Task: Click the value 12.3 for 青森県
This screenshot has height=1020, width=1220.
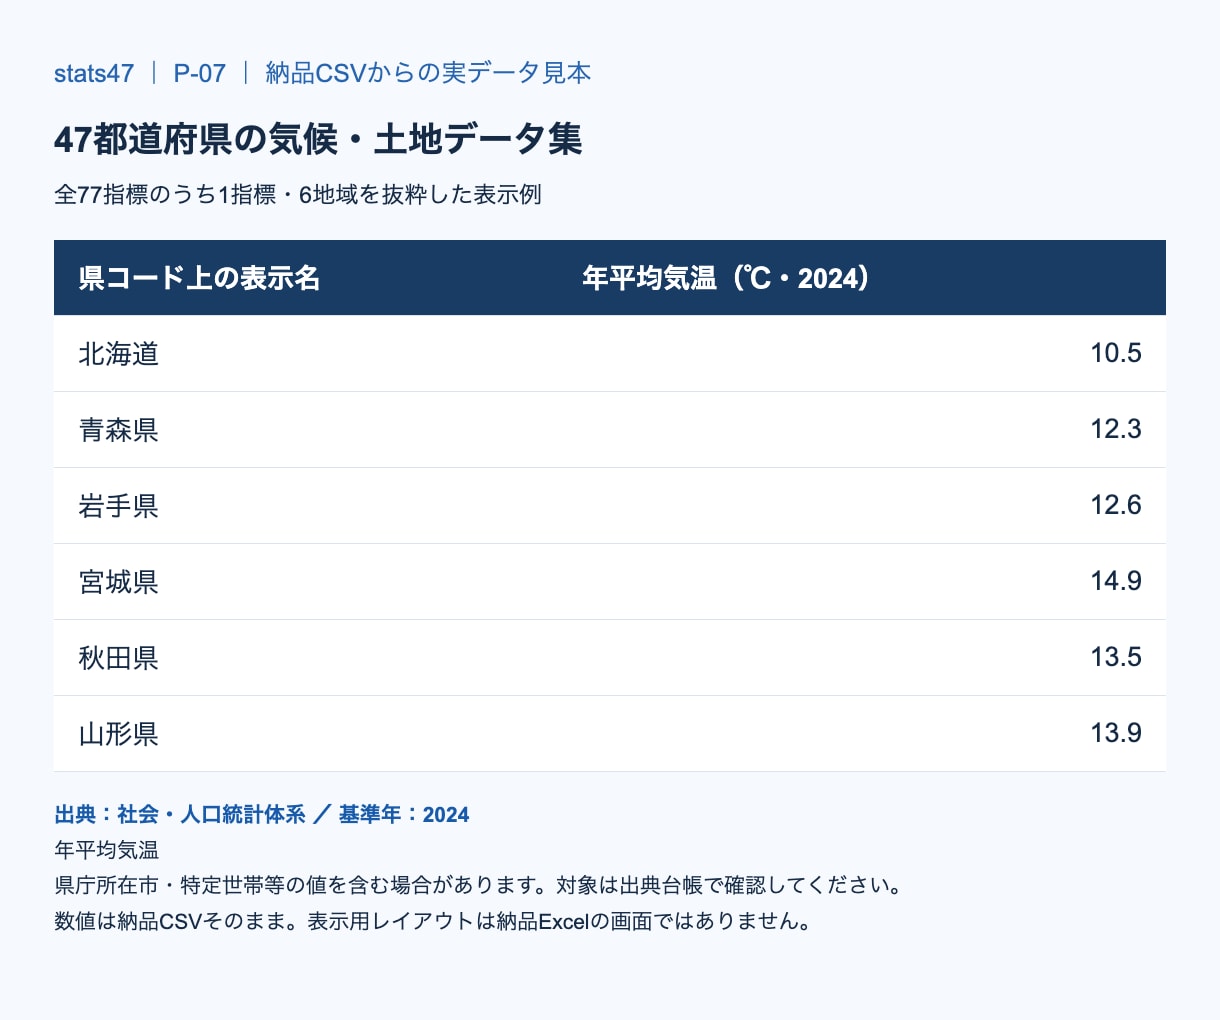Action: [1116, 429]
